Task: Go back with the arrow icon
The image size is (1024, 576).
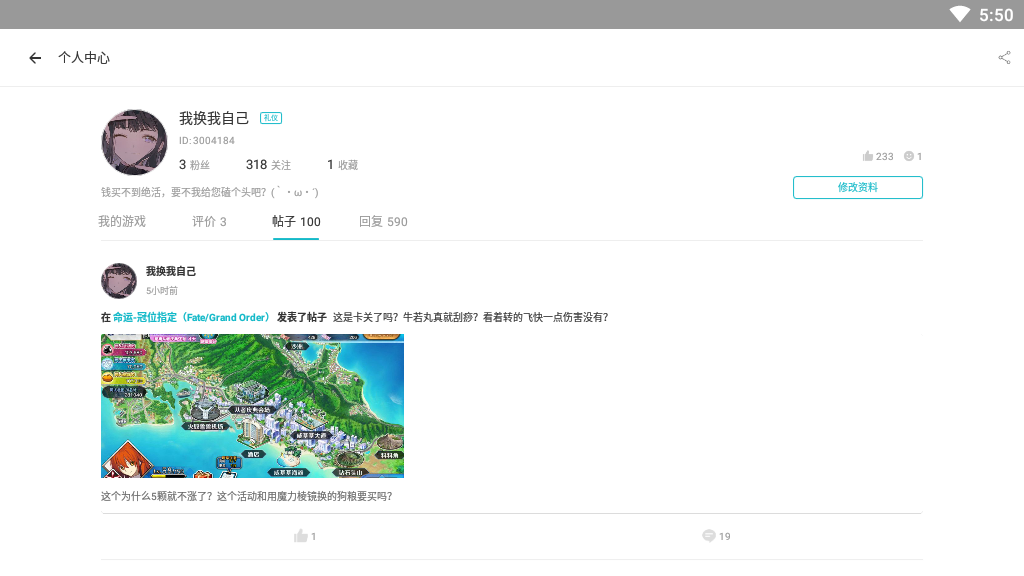Action: pyautogui.click(x=35, y=58)
